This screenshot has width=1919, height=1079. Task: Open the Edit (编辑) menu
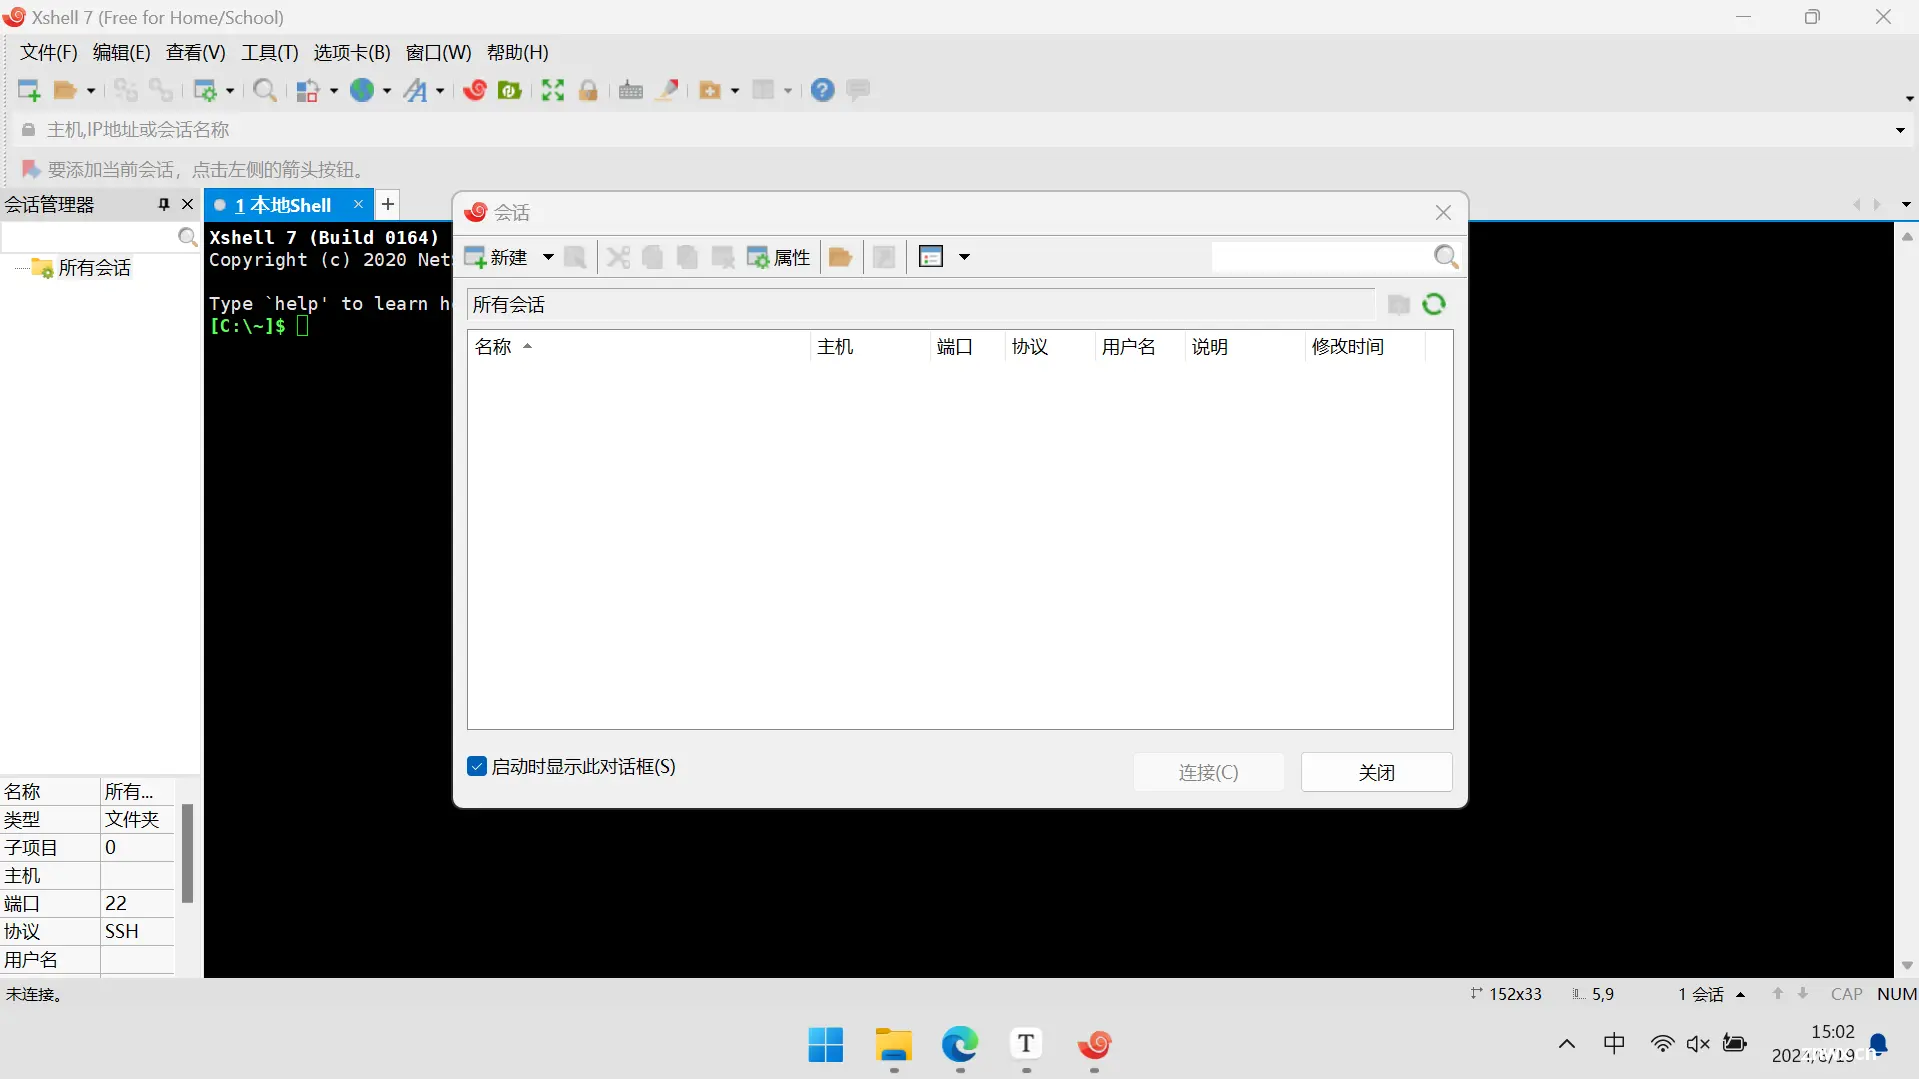[122, 53]
